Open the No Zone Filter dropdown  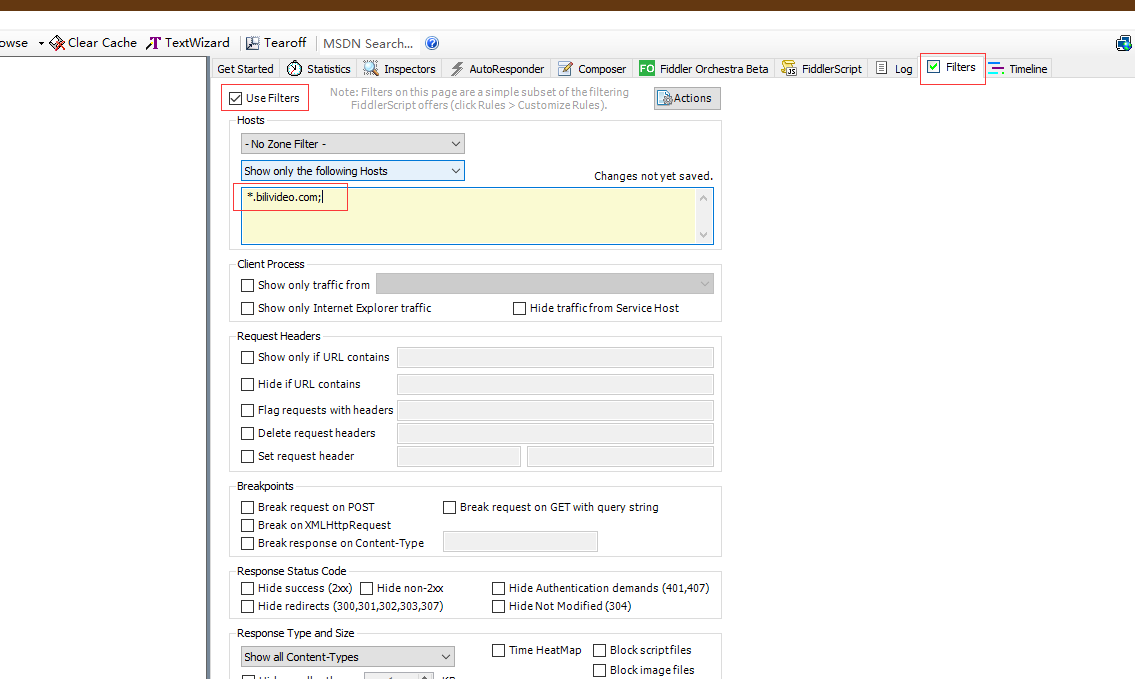point(353,143)
